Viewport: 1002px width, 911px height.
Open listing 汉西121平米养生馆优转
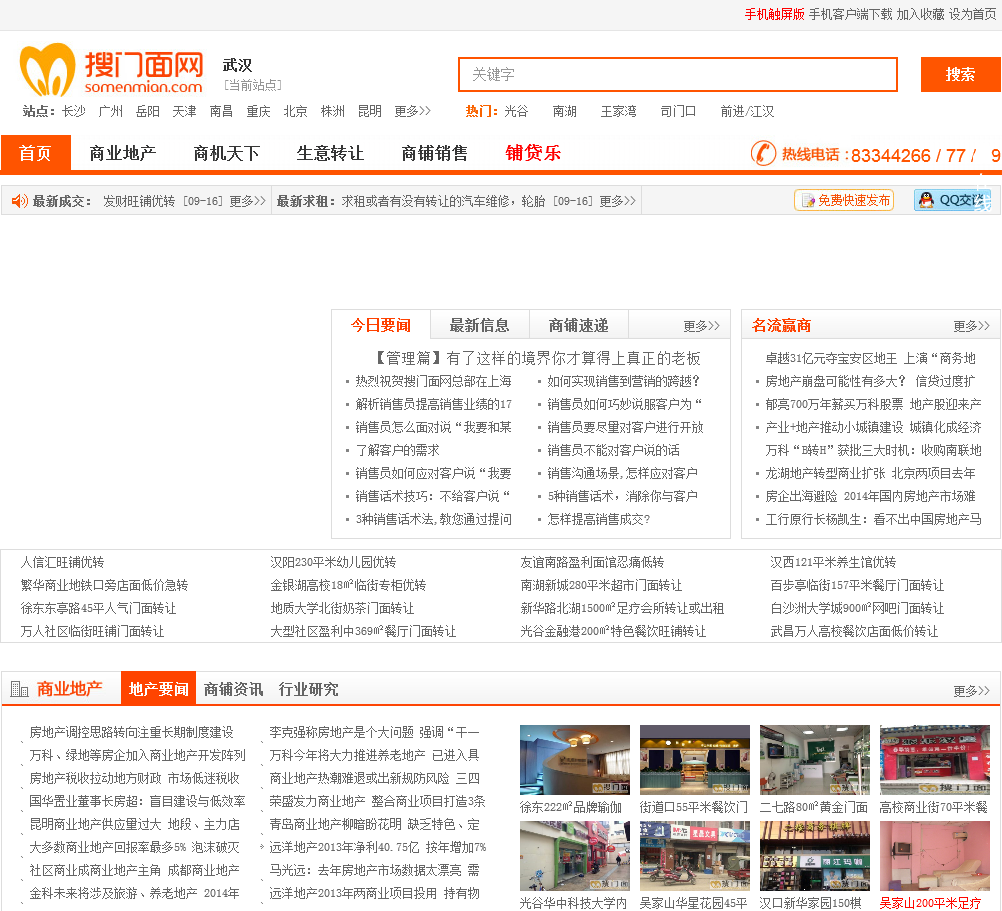click(x=833, y=562)
